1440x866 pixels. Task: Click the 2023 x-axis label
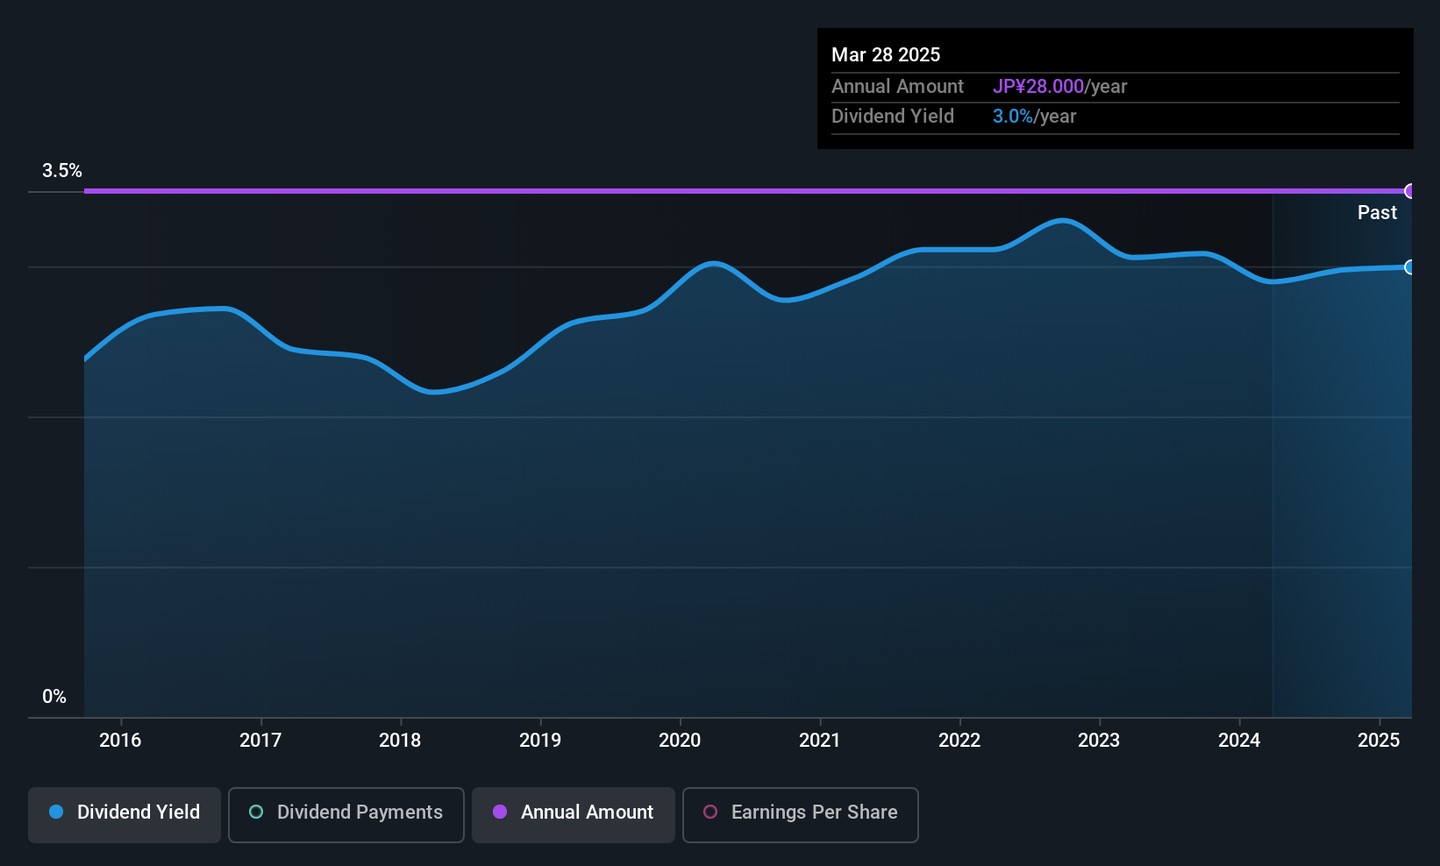(x=1099, y=740)
